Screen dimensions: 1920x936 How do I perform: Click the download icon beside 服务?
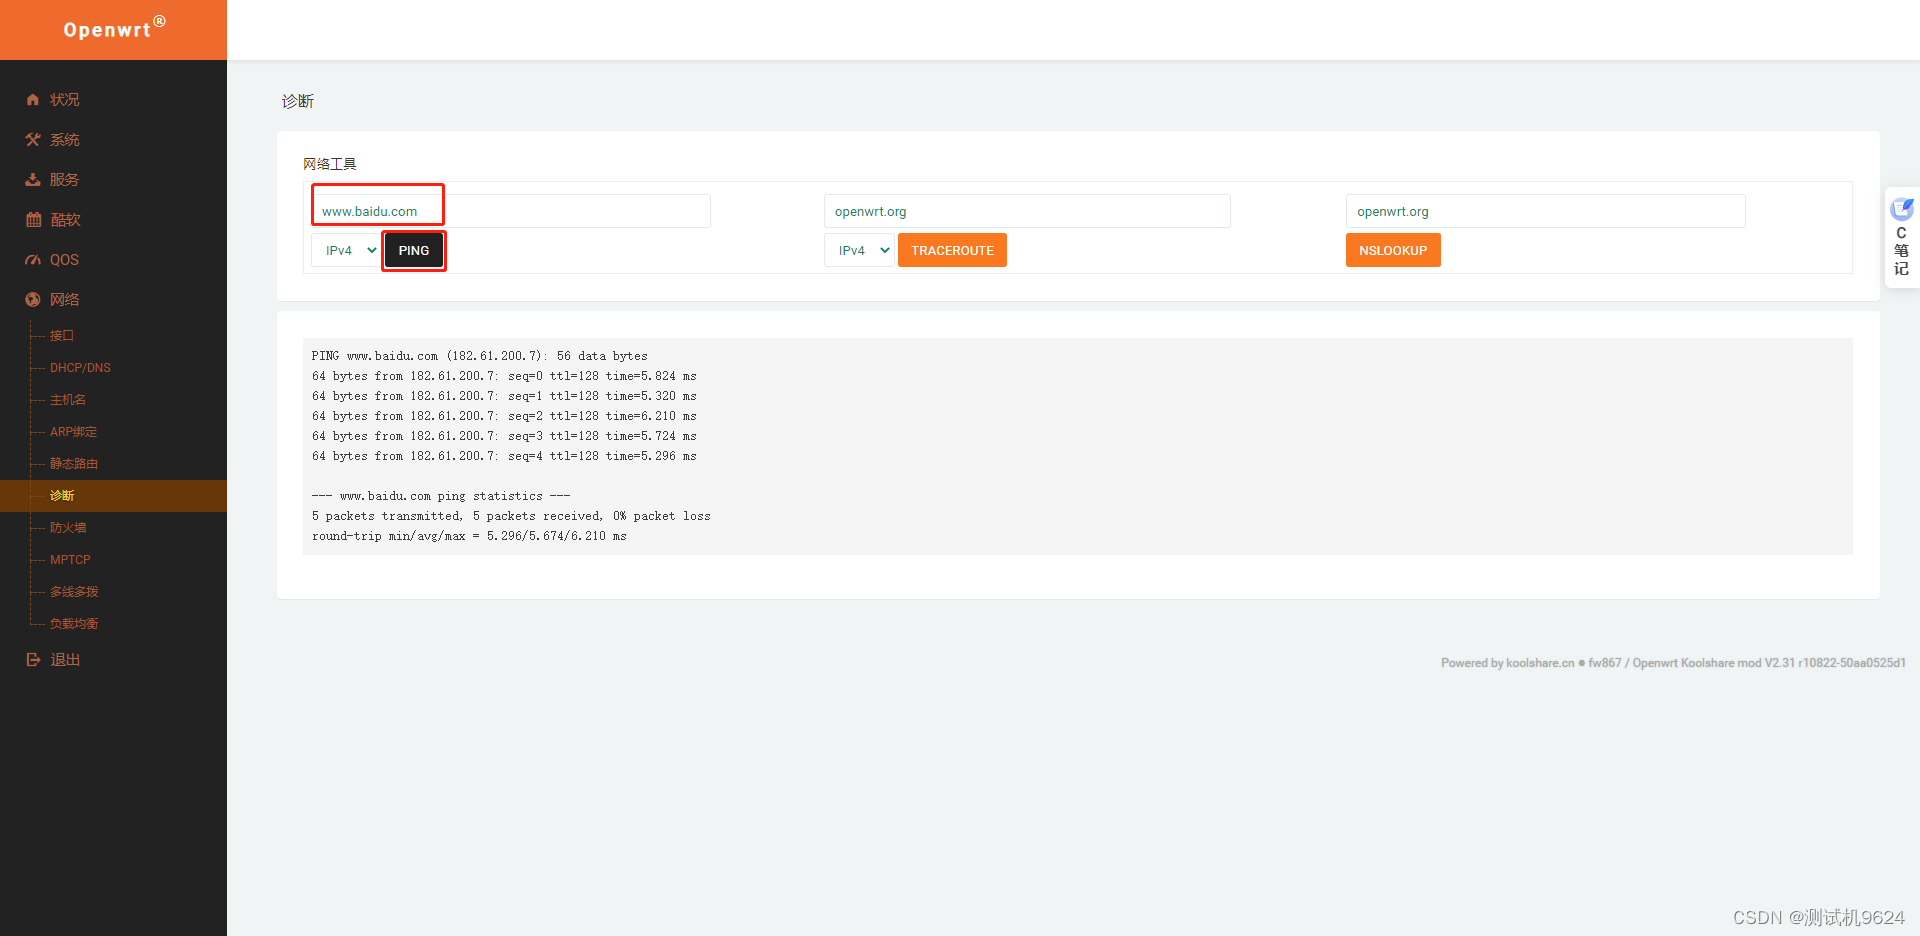pyautogui.click(x=33, y=180)
